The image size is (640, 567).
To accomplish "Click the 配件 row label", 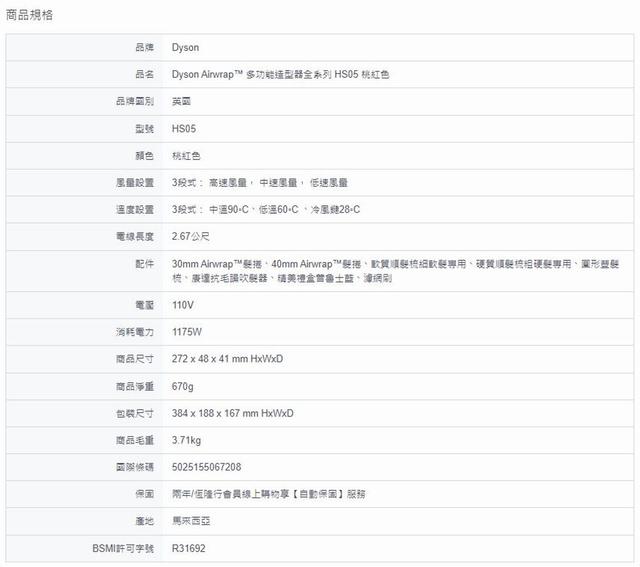I will (143, 262).
